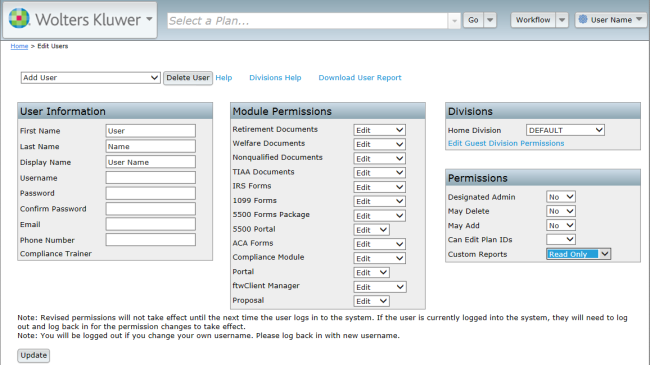650x365 pixels.
Task: Click the Phone Number field
Action: tap(150, 240)
